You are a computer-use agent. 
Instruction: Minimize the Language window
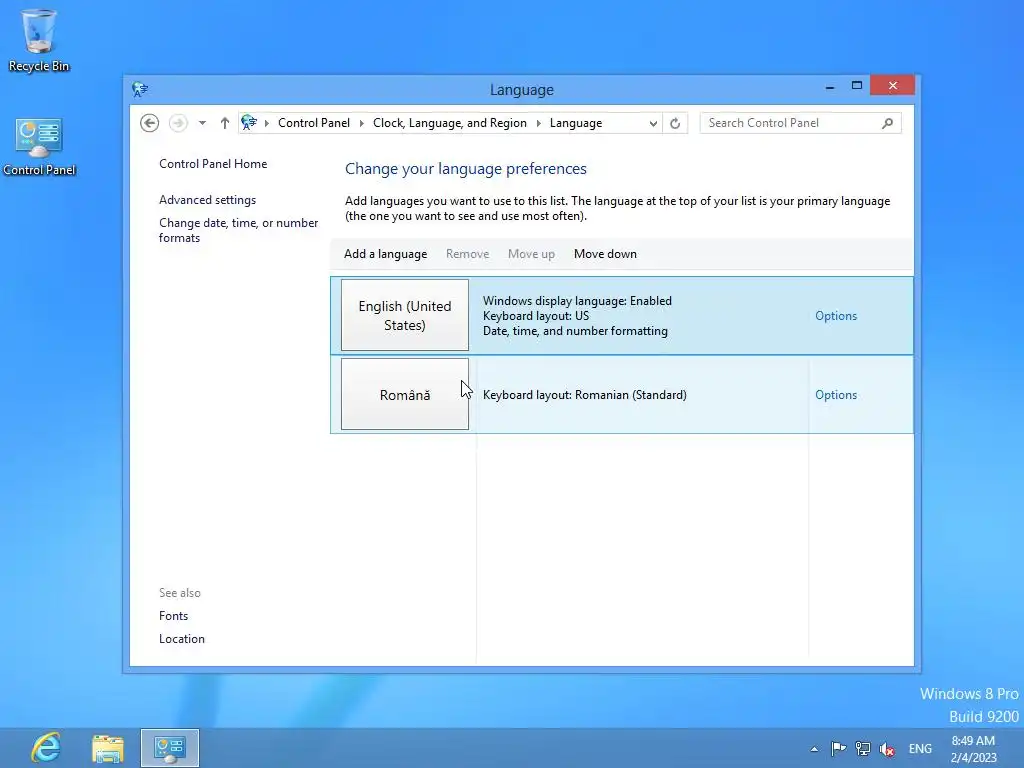tap(829, 86)
